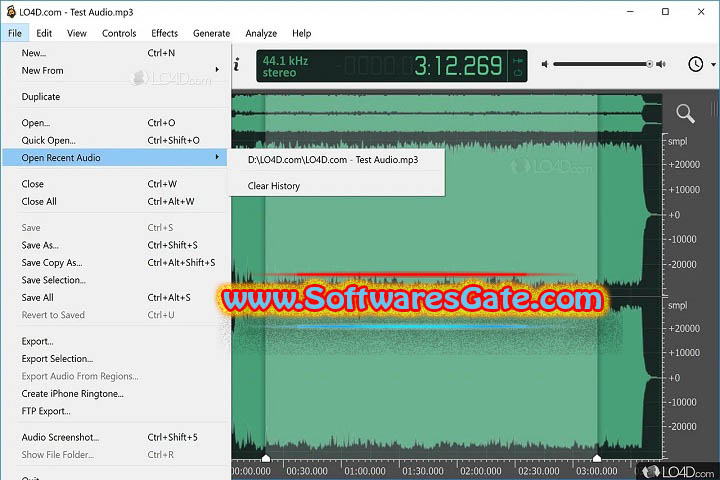The height and width of the screenshot is (480, 720).
Task: Click the overview waveform strip at top
Action: pos(446,112)
